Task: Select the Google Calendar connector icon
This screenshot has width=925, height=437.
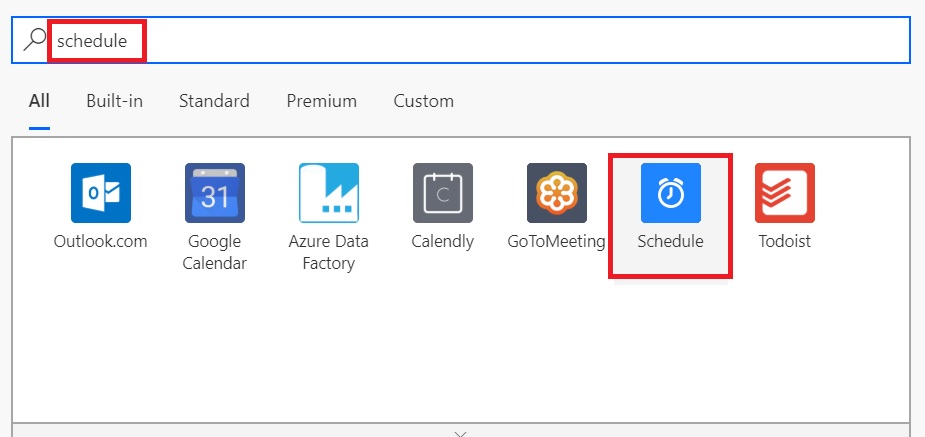Action: click(215, 193)
